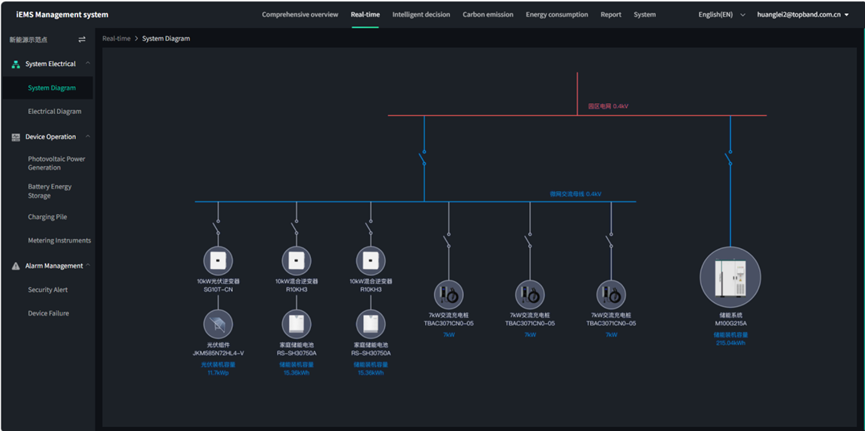
Task: Click the SG10T-CN photovoltaic inverter icon
Action: coord(218,260)
